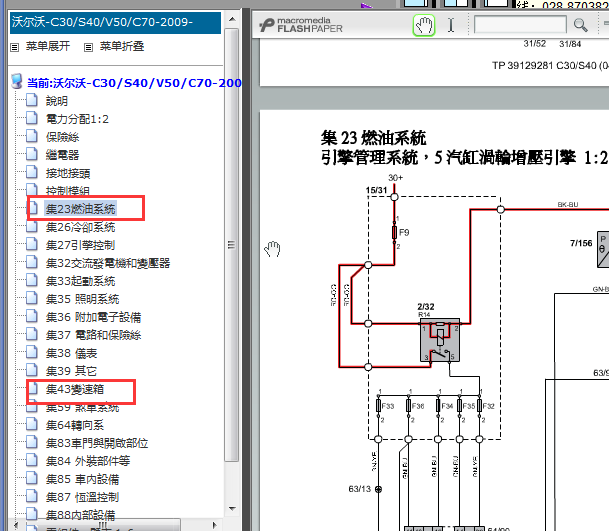Screen dimensions: 609x531
Task: Open the 保險絲 entry
Action: coord(63,137)
